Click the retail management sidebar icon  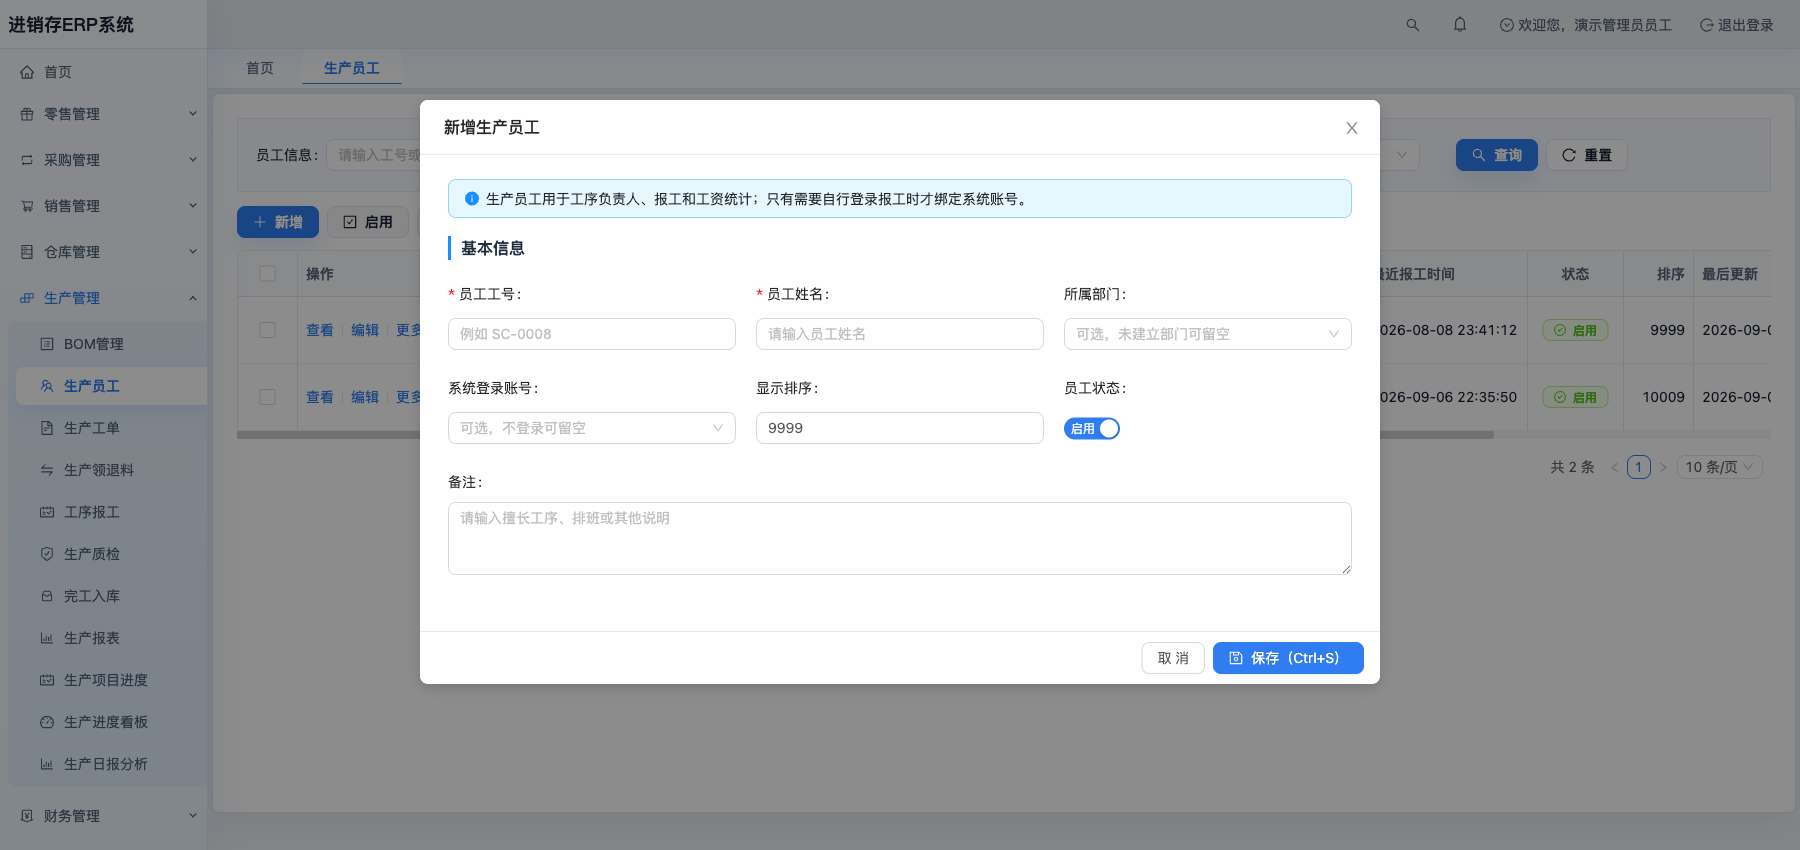[x=27, y=114]
